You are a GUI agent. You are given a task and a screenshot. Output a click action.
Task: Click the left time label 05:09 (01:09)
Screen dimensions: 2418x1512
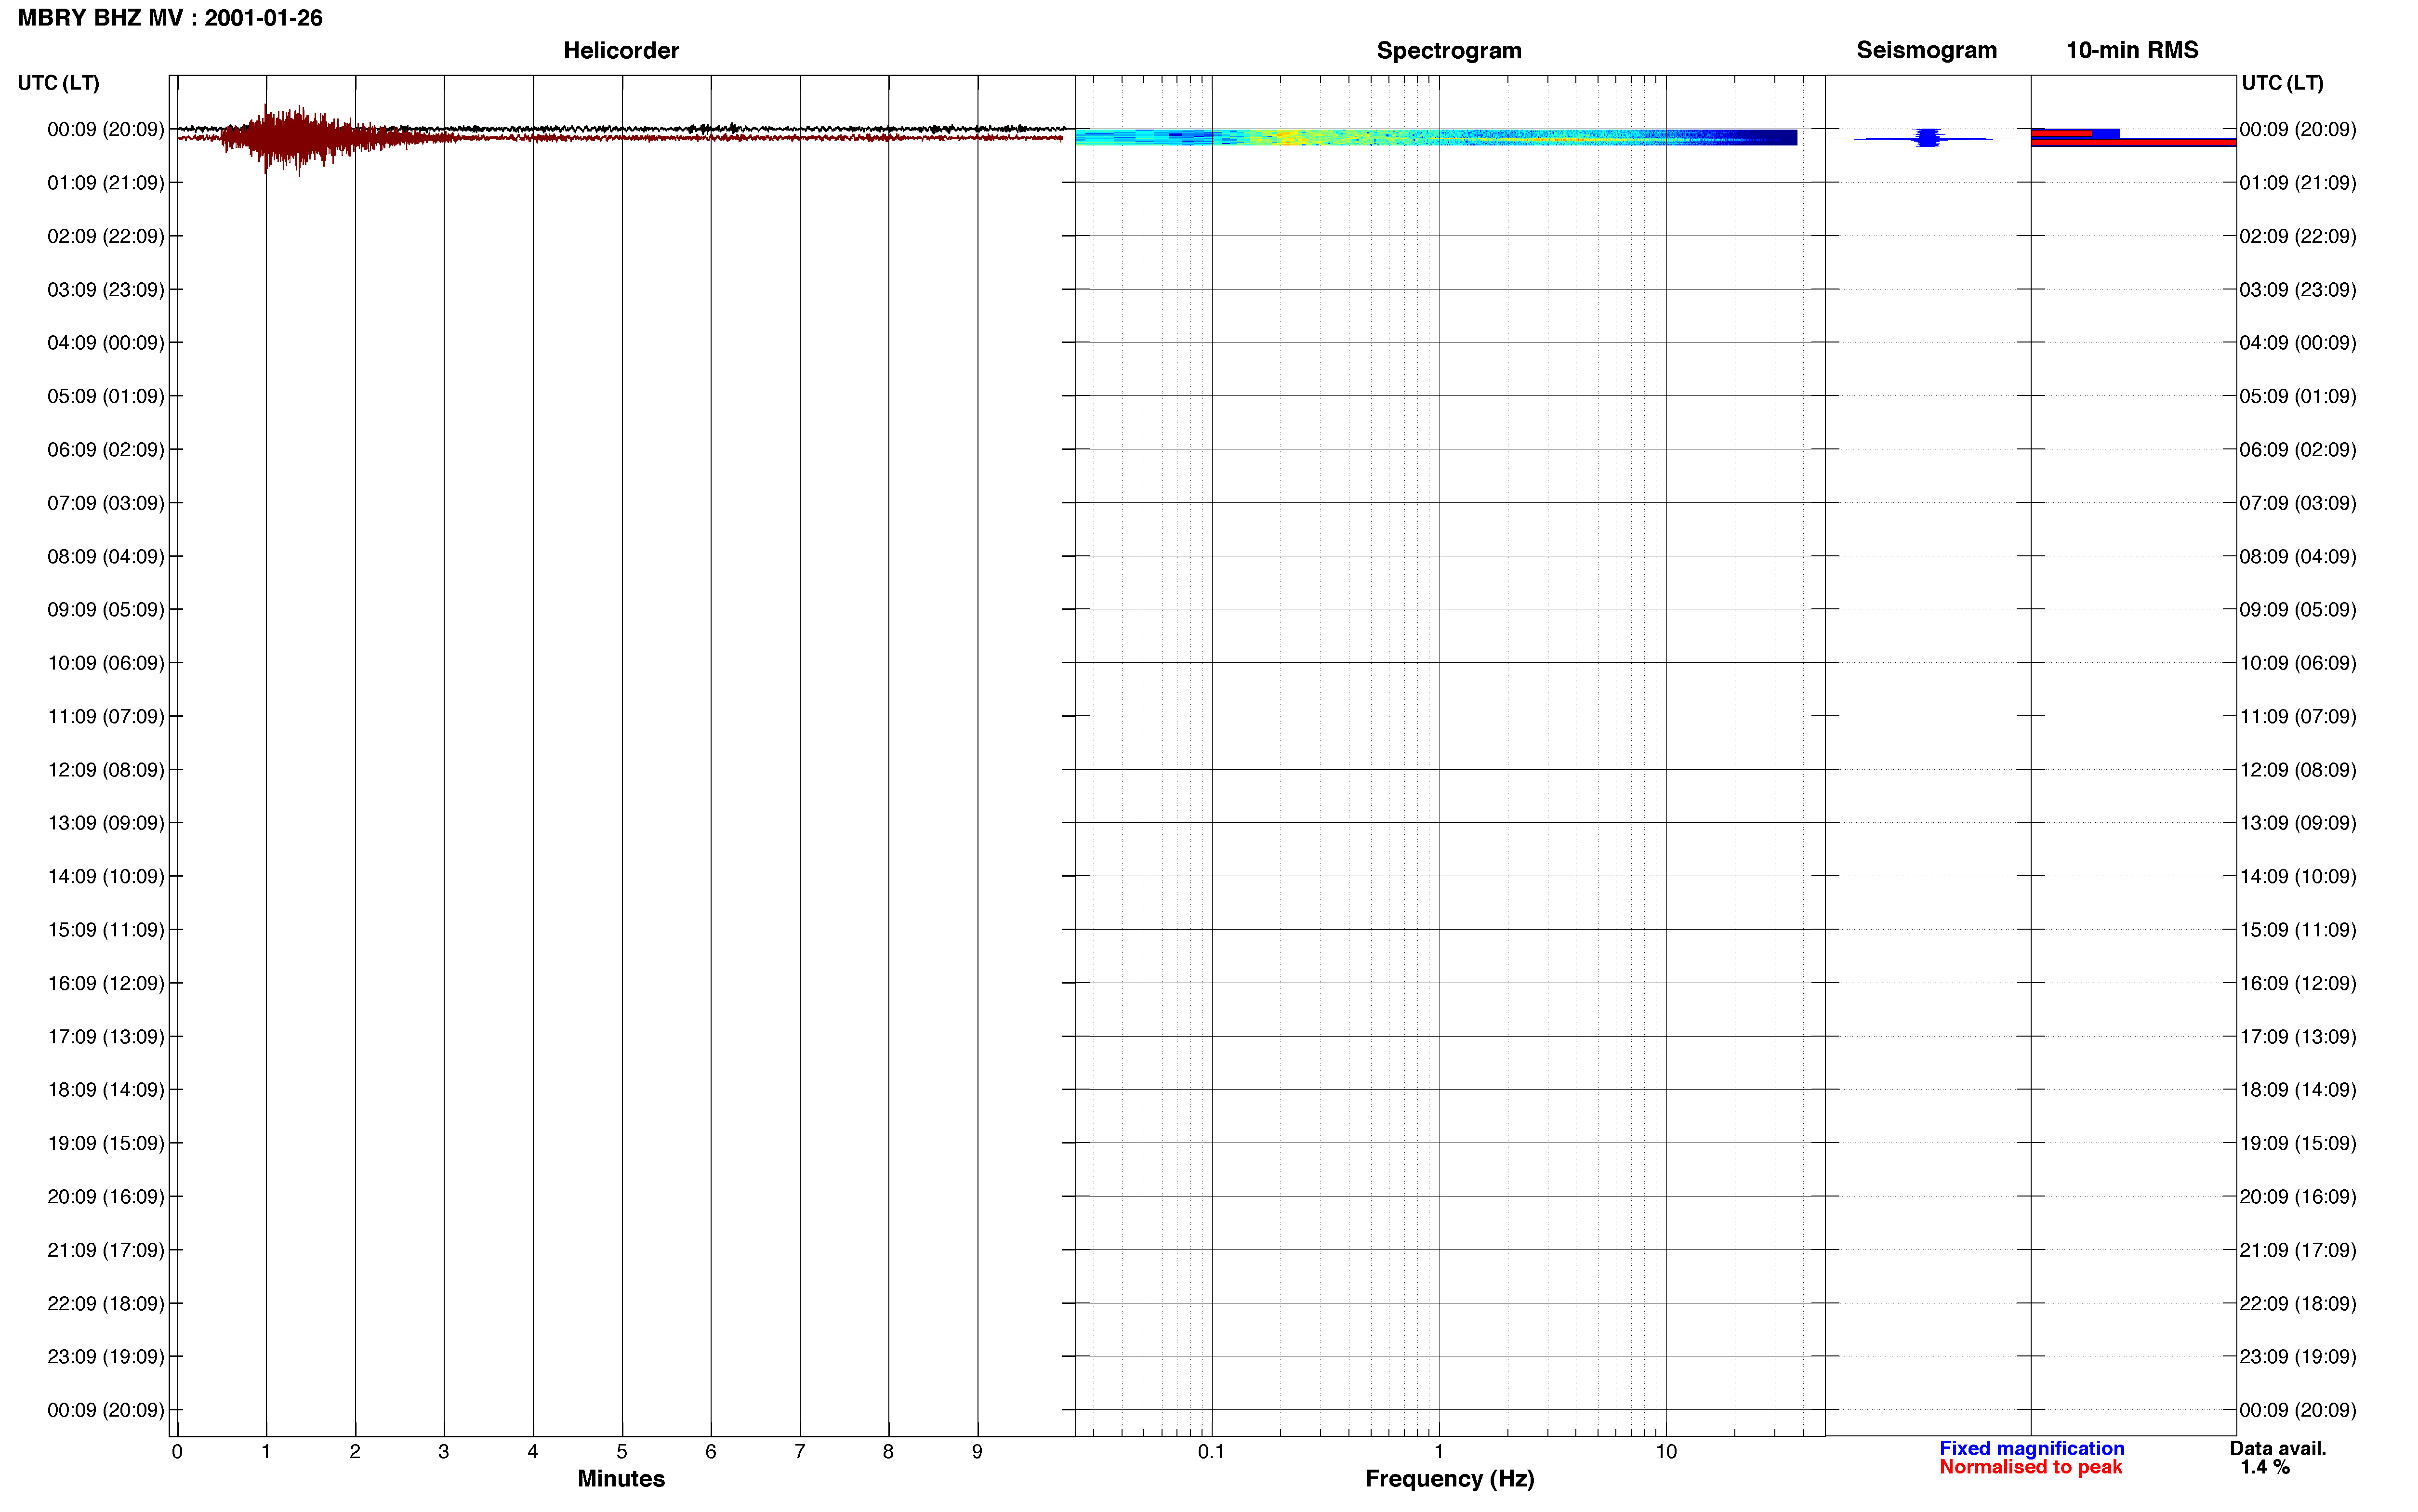click(105, 396)
